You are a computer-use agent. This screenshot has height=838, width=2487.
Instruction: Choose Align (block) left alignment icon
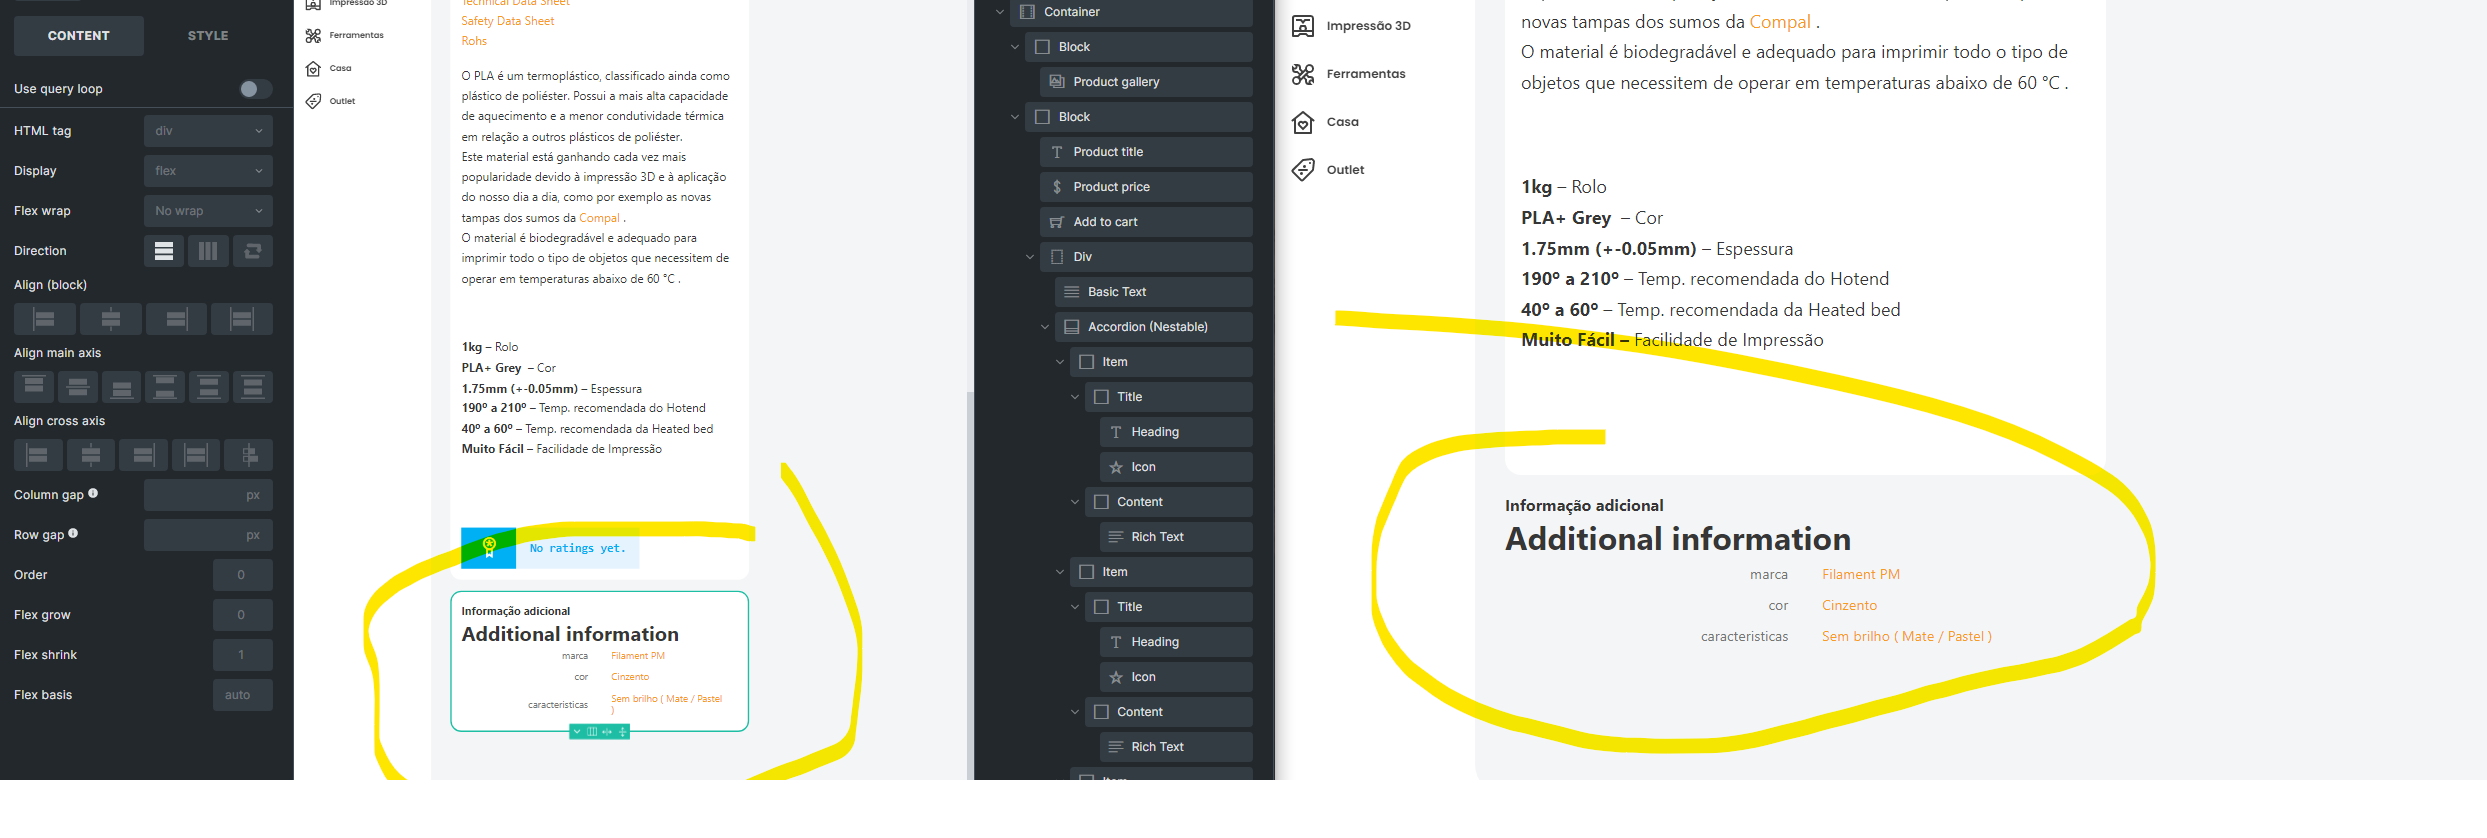pyautogui.click(x=44, y=319)
